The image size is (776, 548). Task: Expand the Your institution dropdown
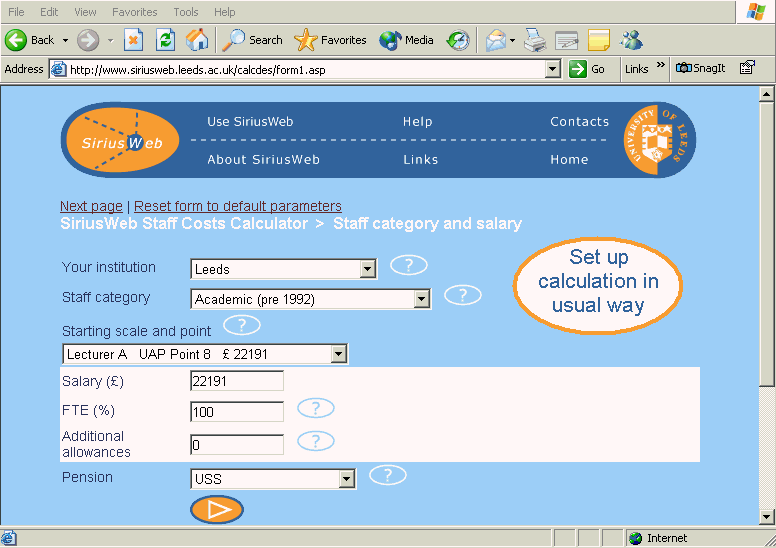[367, 269]
